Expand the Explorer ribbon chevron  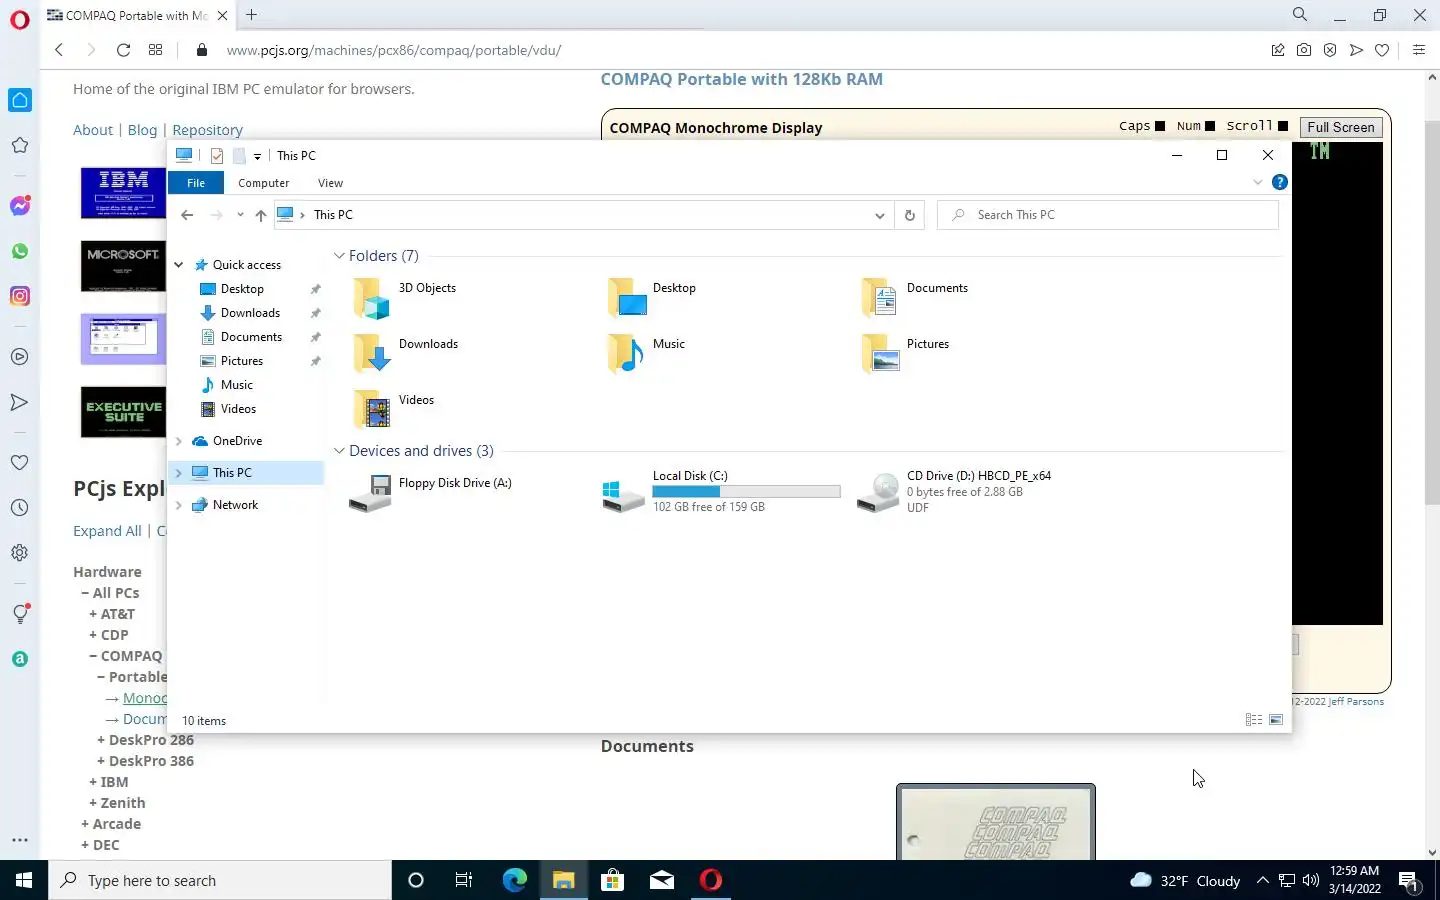click(1258, 182)
